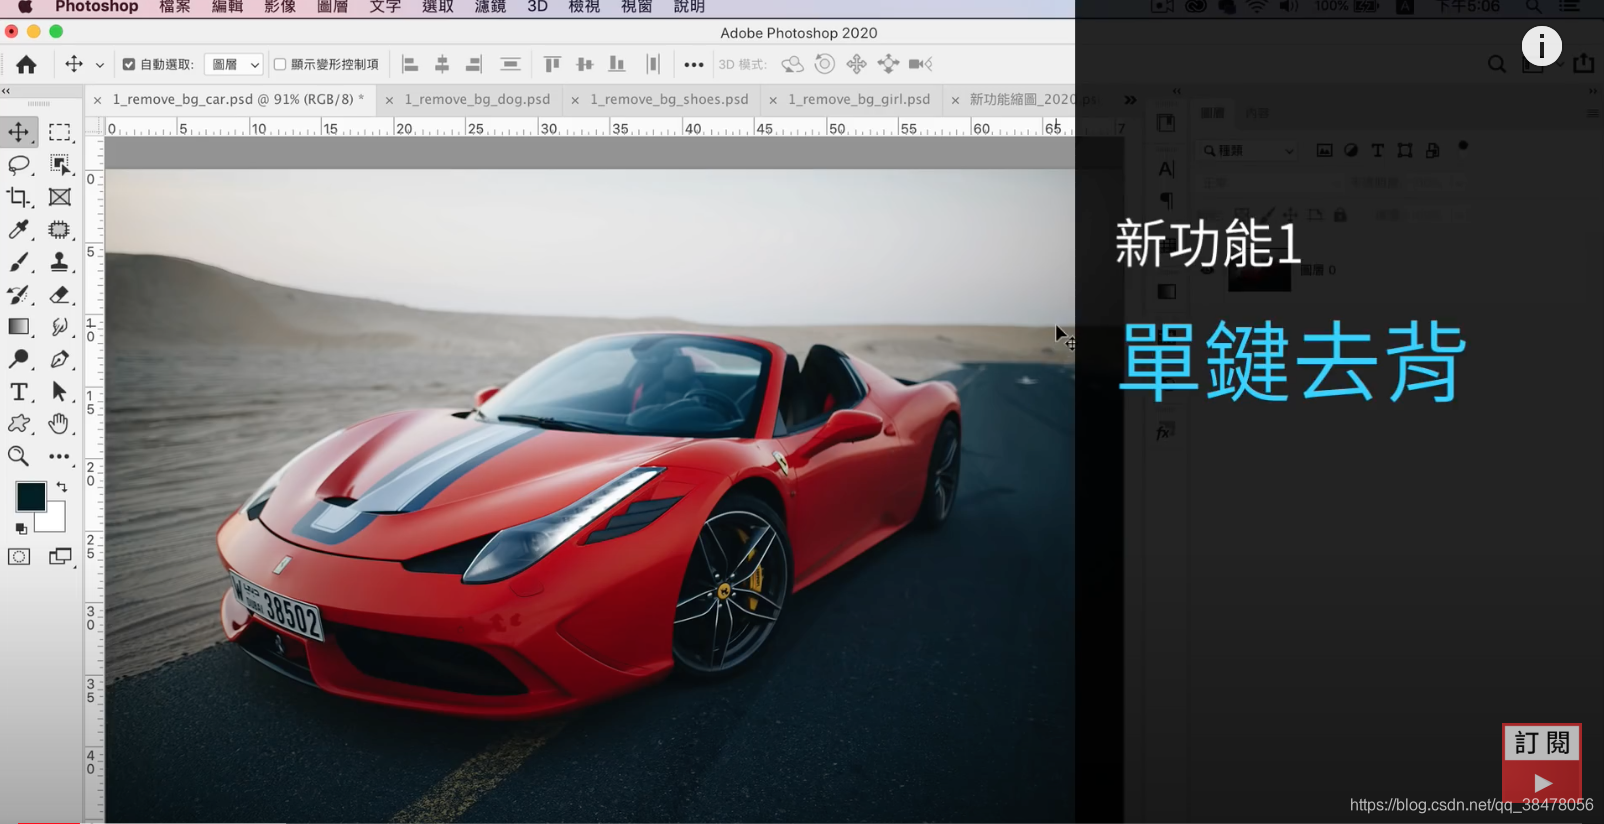The image size is (1604, 824).
Task: Select the Move tool in the toolbox
Action: click(19, 132)
